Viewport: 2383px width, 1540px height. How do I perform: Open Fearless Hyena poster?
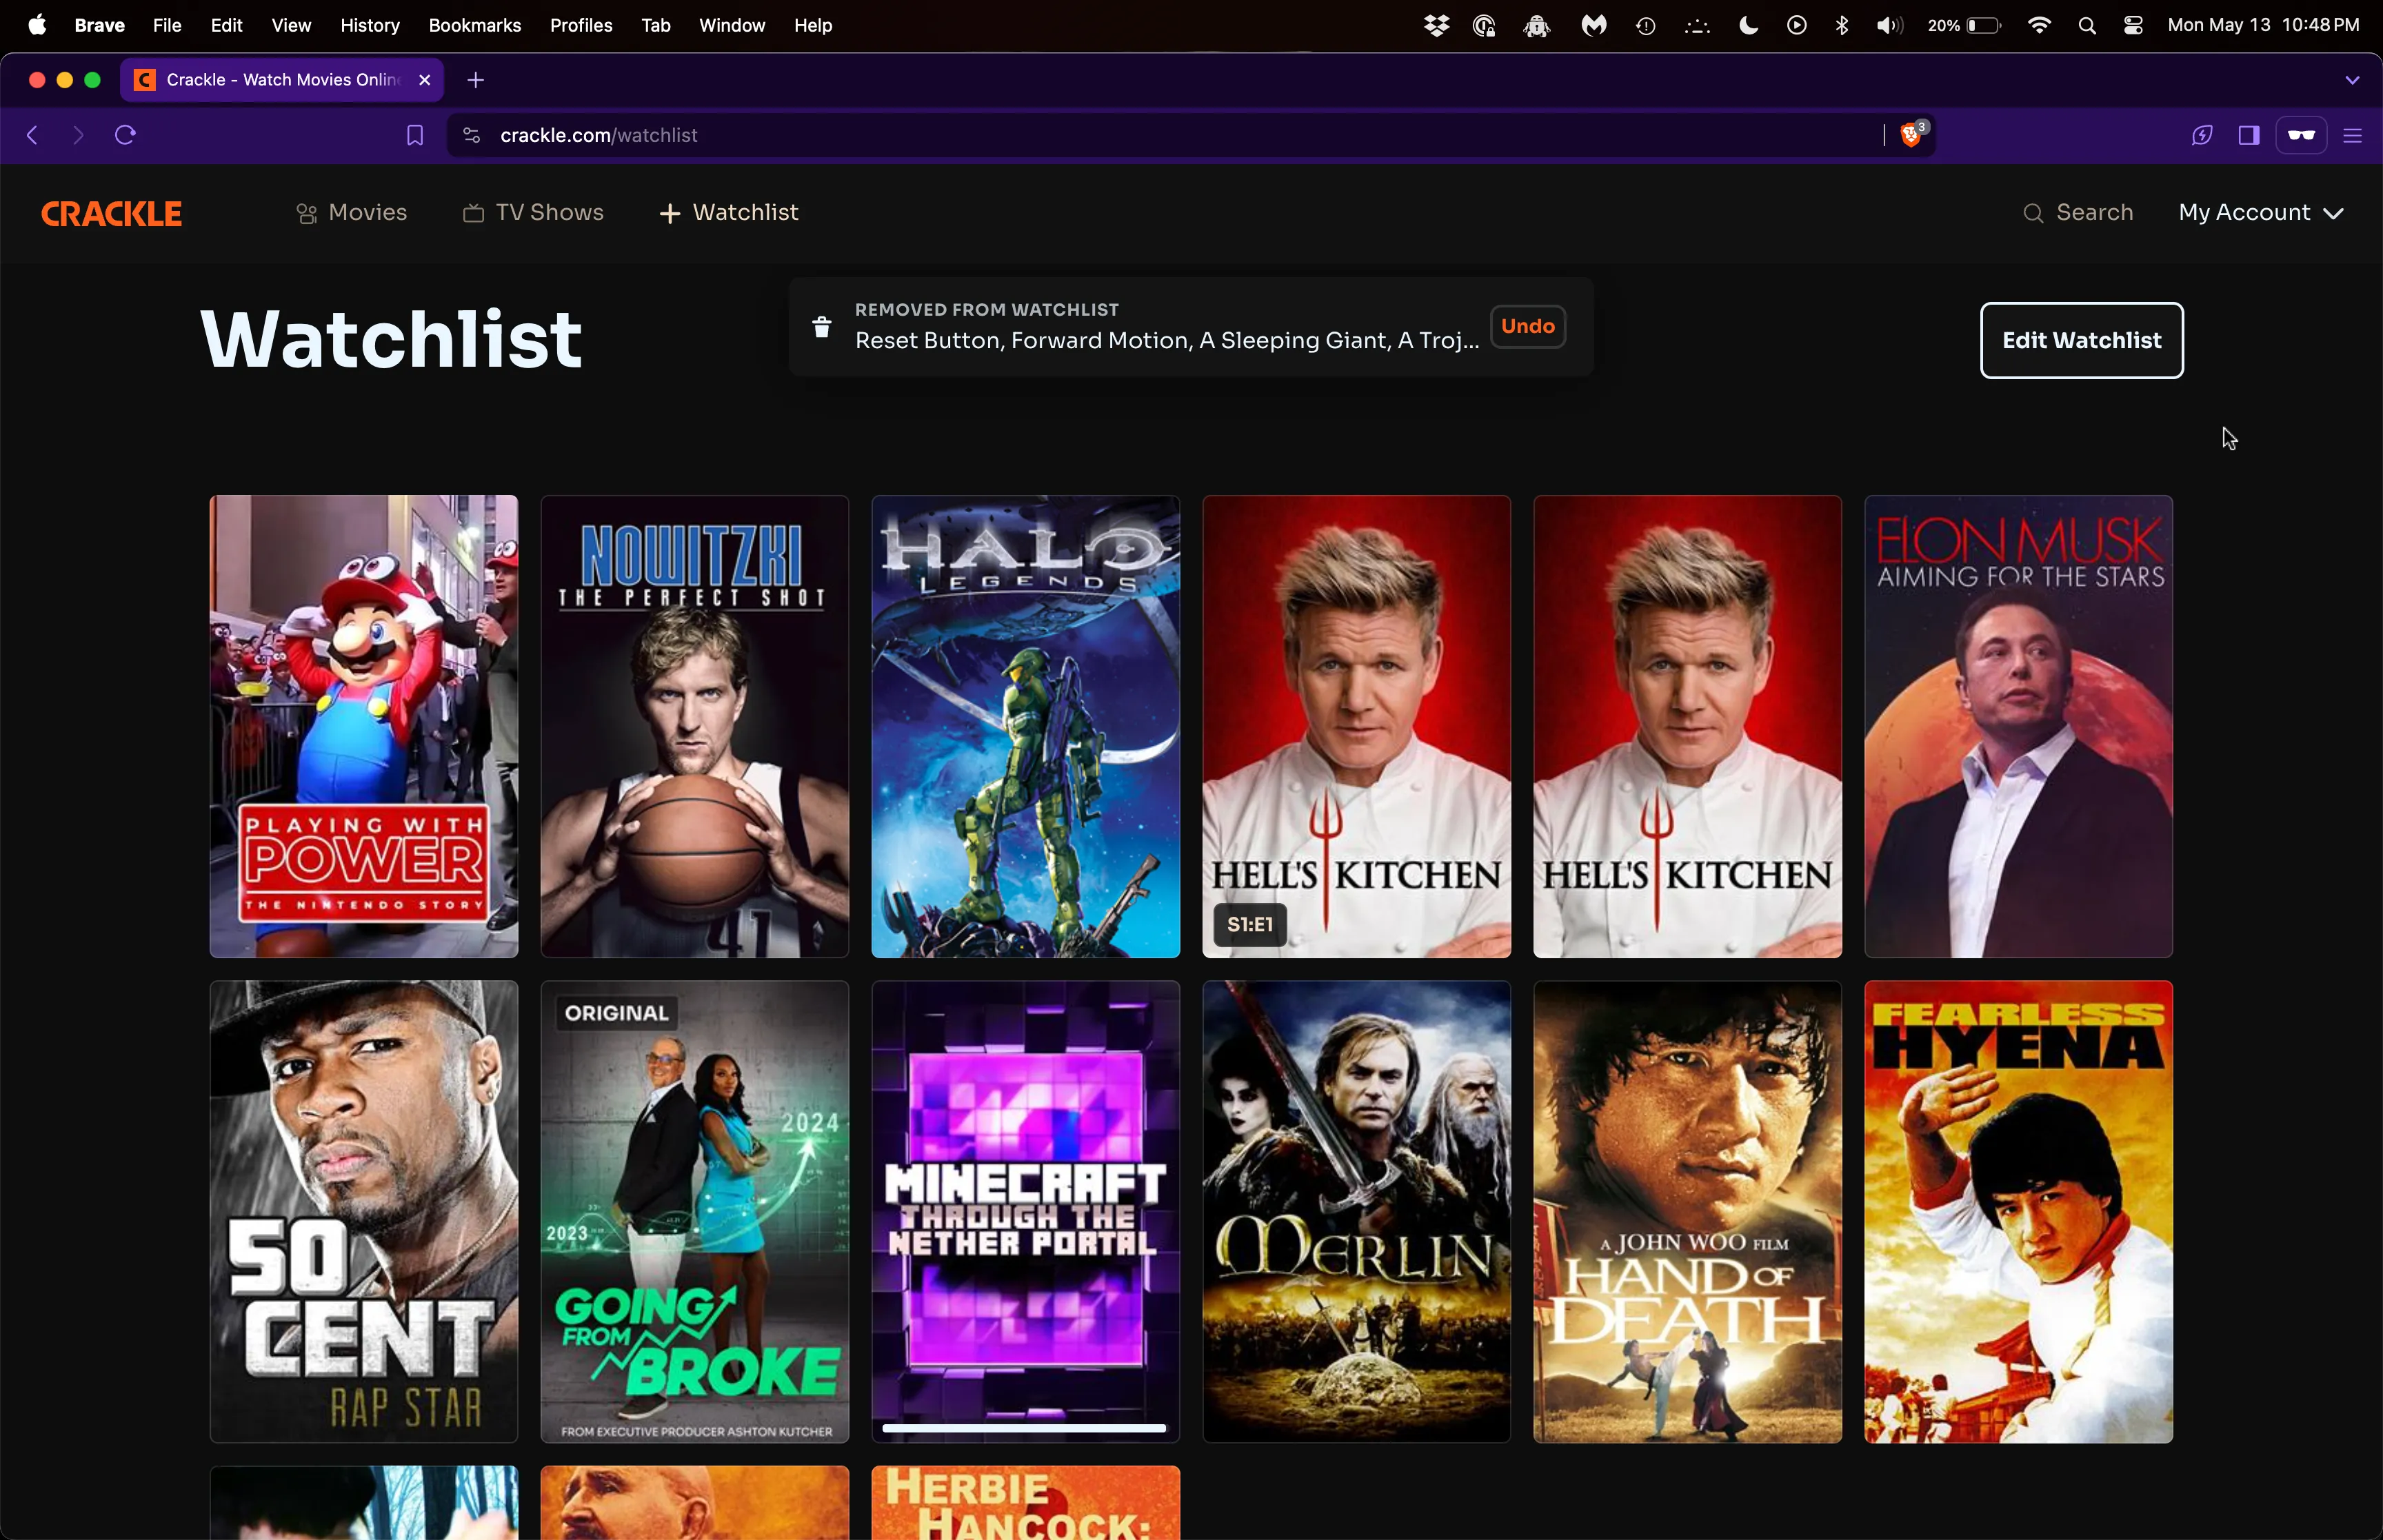(x=2018, y=1211)
